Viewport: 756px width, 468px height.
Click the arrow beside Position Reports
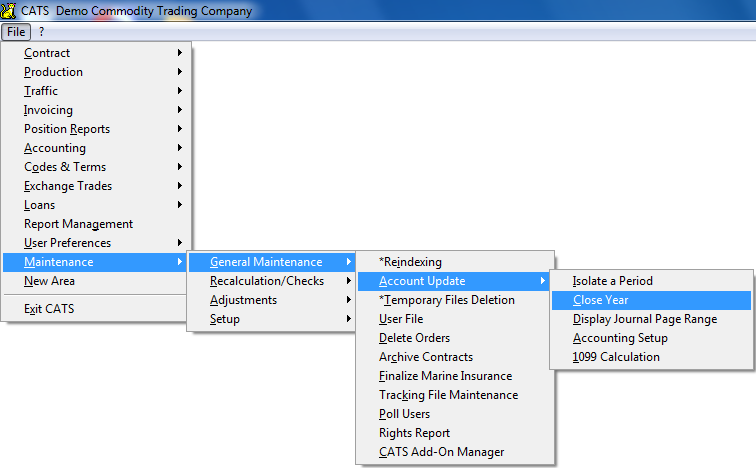tap(180, 129)
